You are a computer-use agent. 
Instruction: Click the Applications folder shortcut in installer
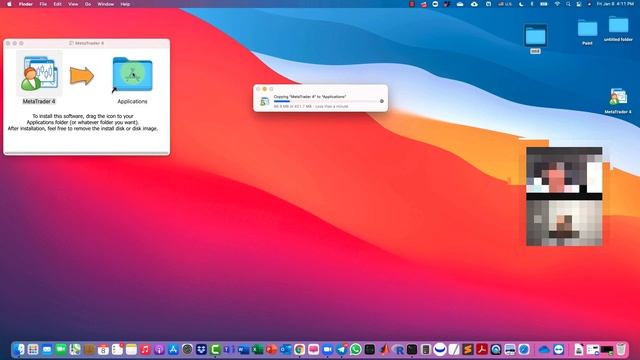pos(132,75)
